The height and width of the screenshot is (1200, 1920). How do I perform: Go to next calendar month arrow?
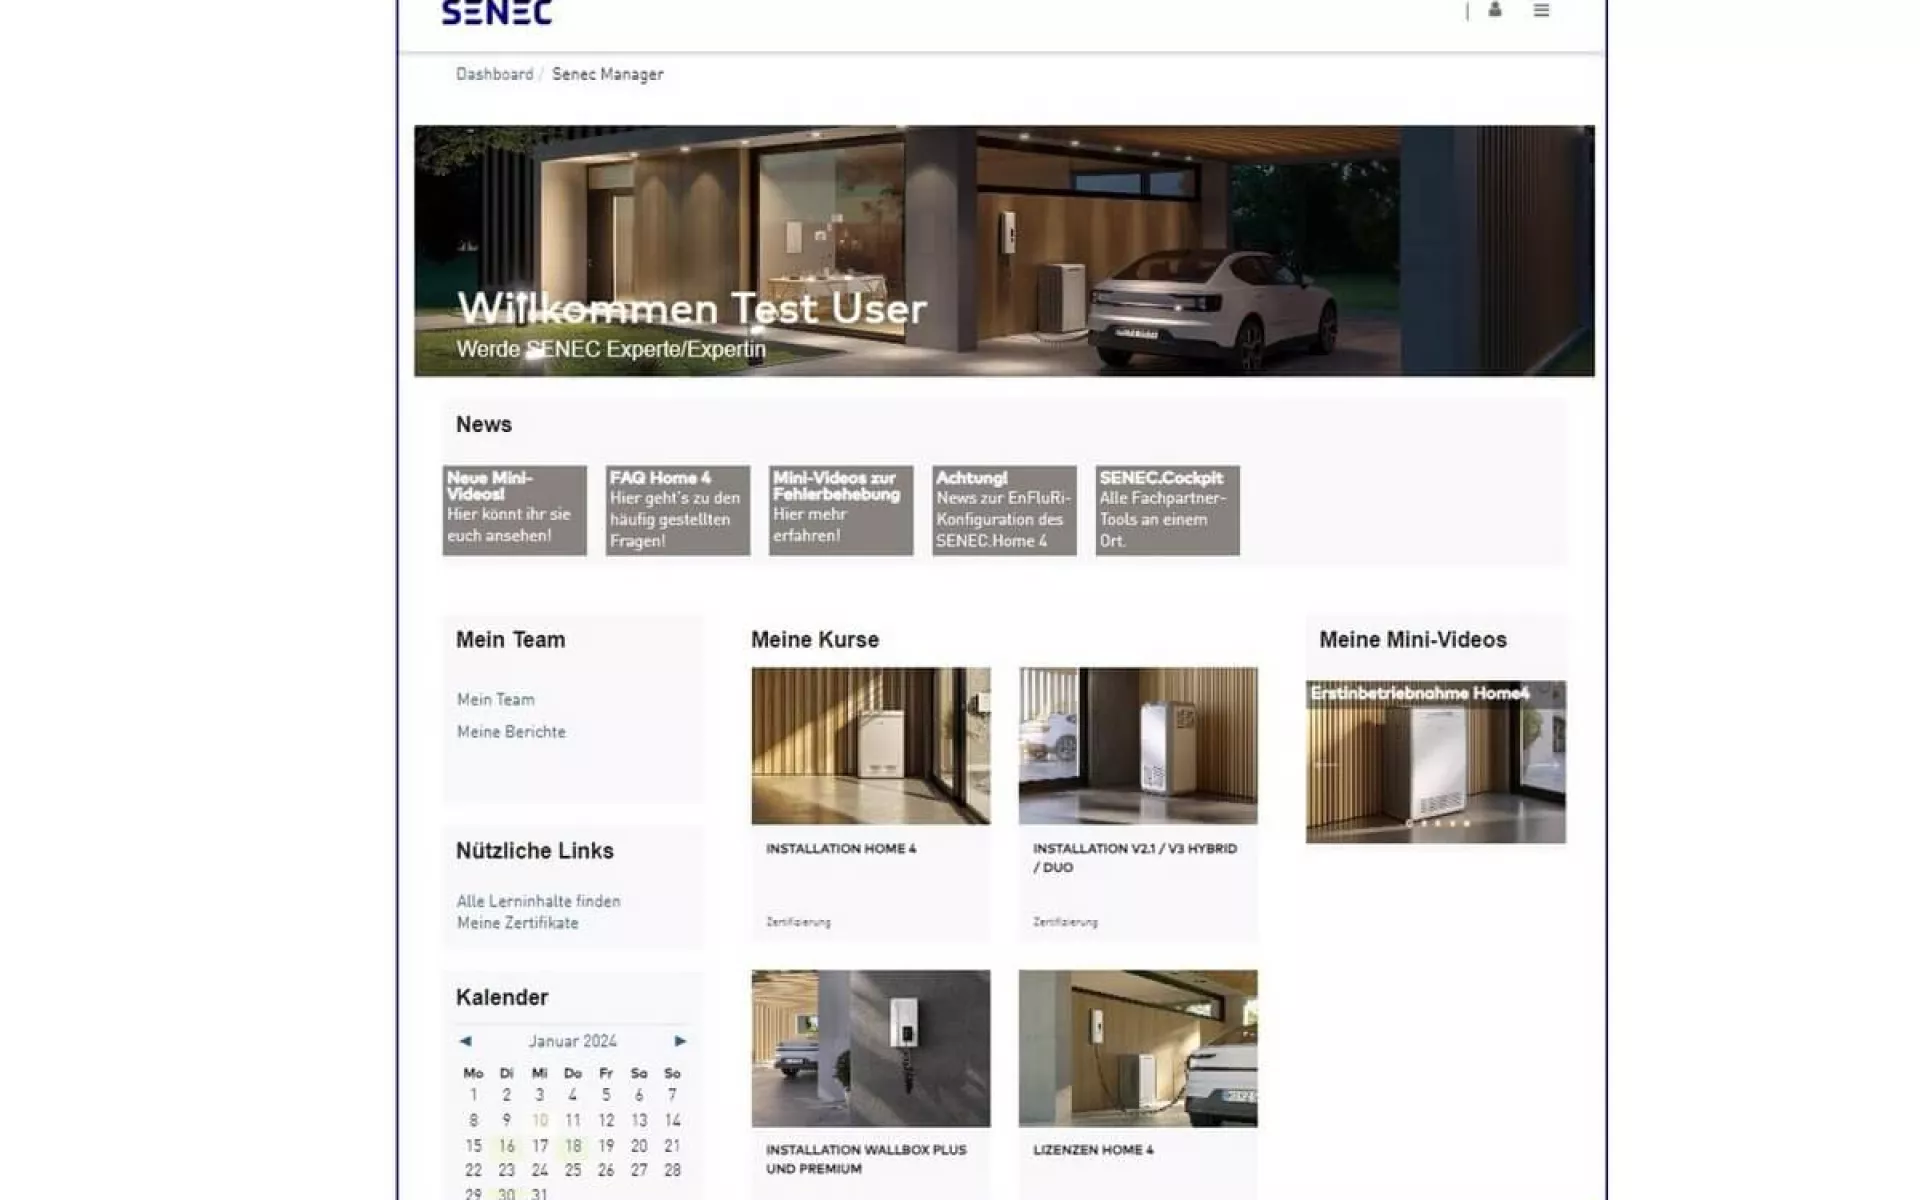(x=680, y=1041)
